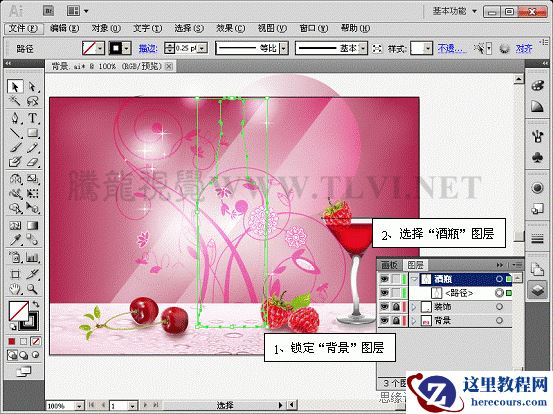
Task: Select the Artboard tool
Action: pos(15,274)
